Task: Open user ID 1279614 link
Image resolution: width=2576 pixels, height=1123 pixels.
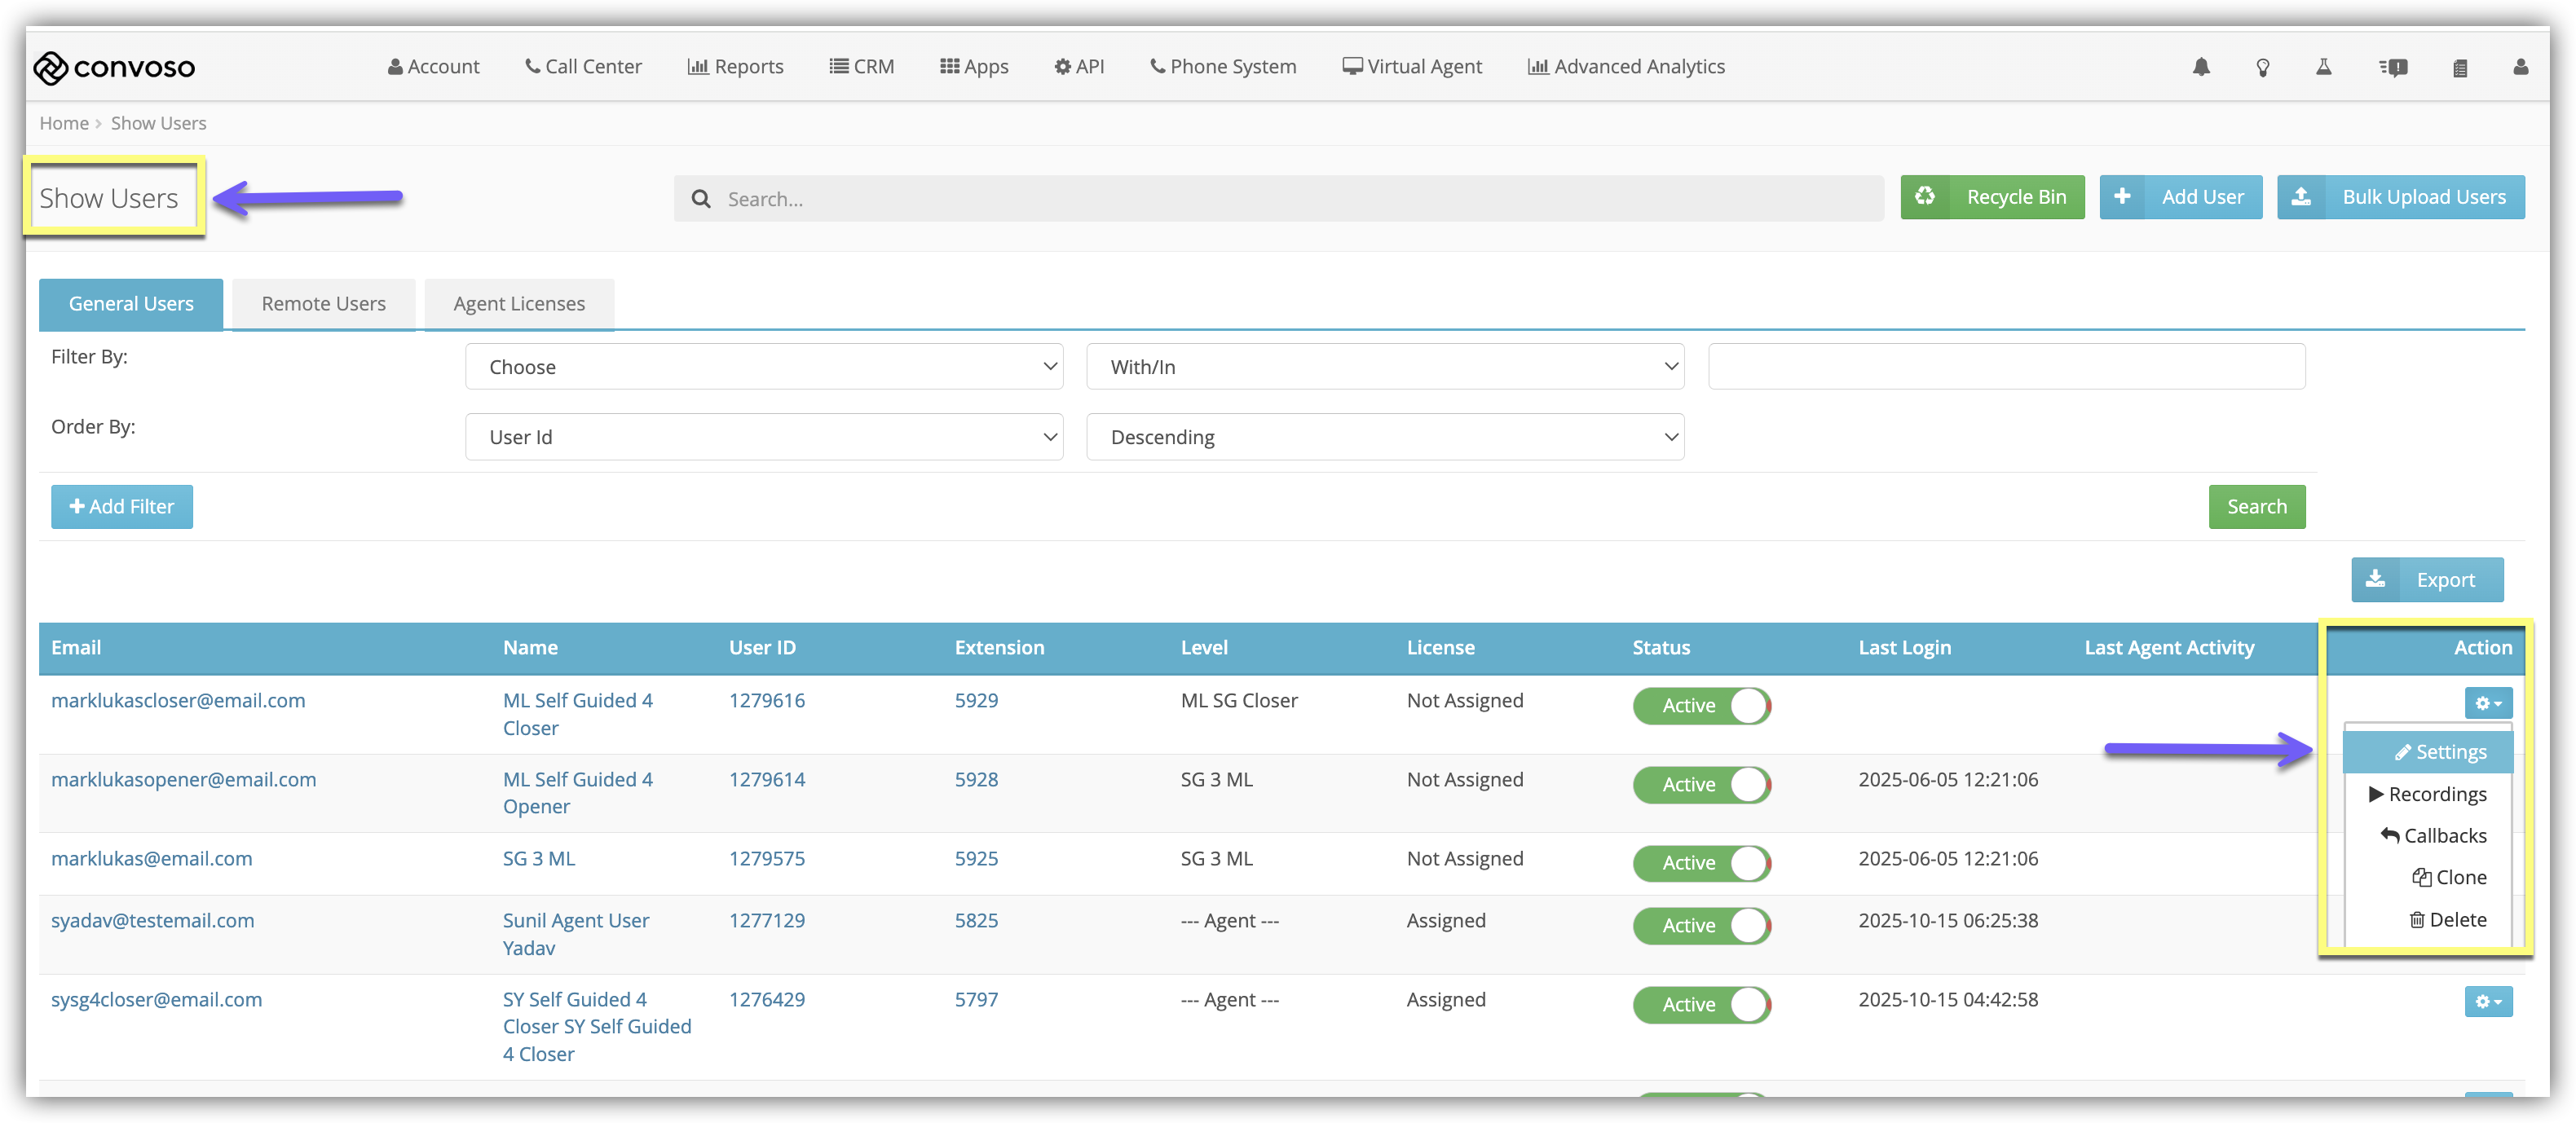Action: tap(766, 779)
